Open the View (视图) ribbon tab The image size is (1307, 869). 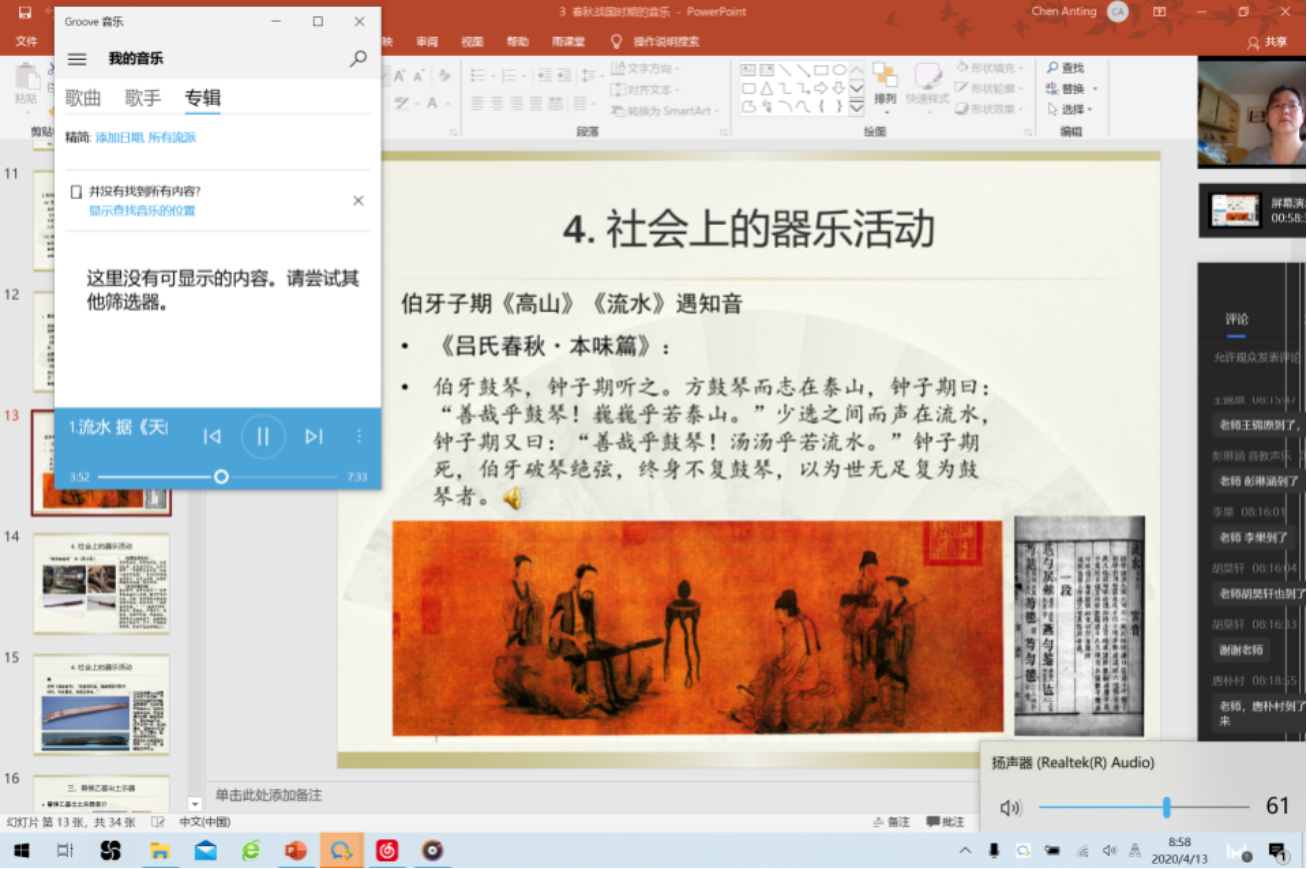tap(472, 42)
